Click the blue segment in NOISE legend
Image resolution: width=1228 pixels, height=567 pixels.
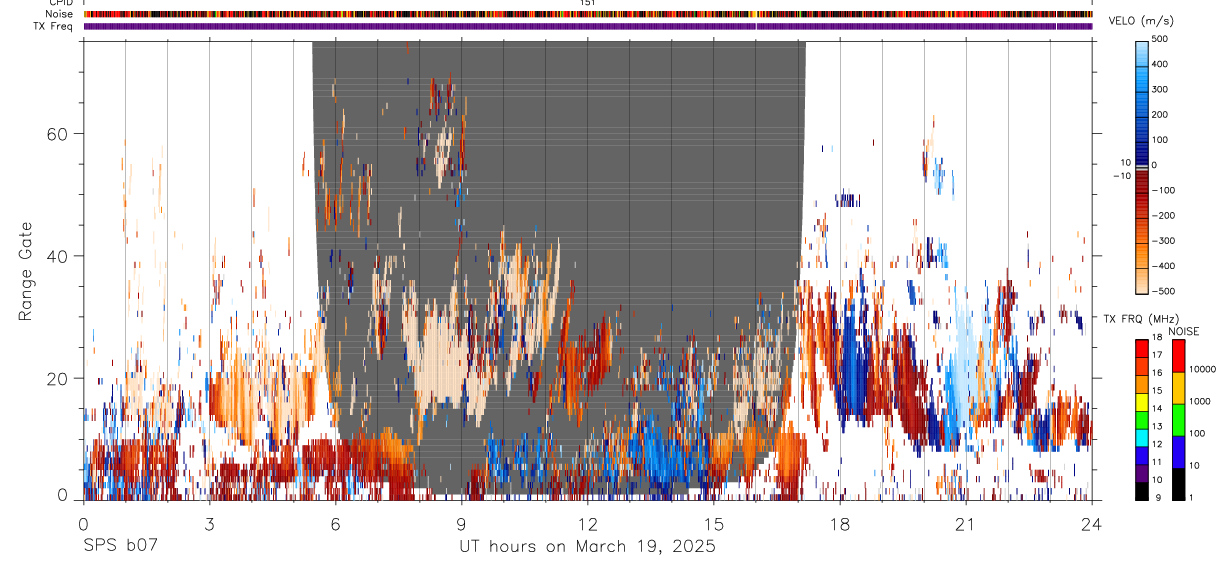click(1178, 451)
